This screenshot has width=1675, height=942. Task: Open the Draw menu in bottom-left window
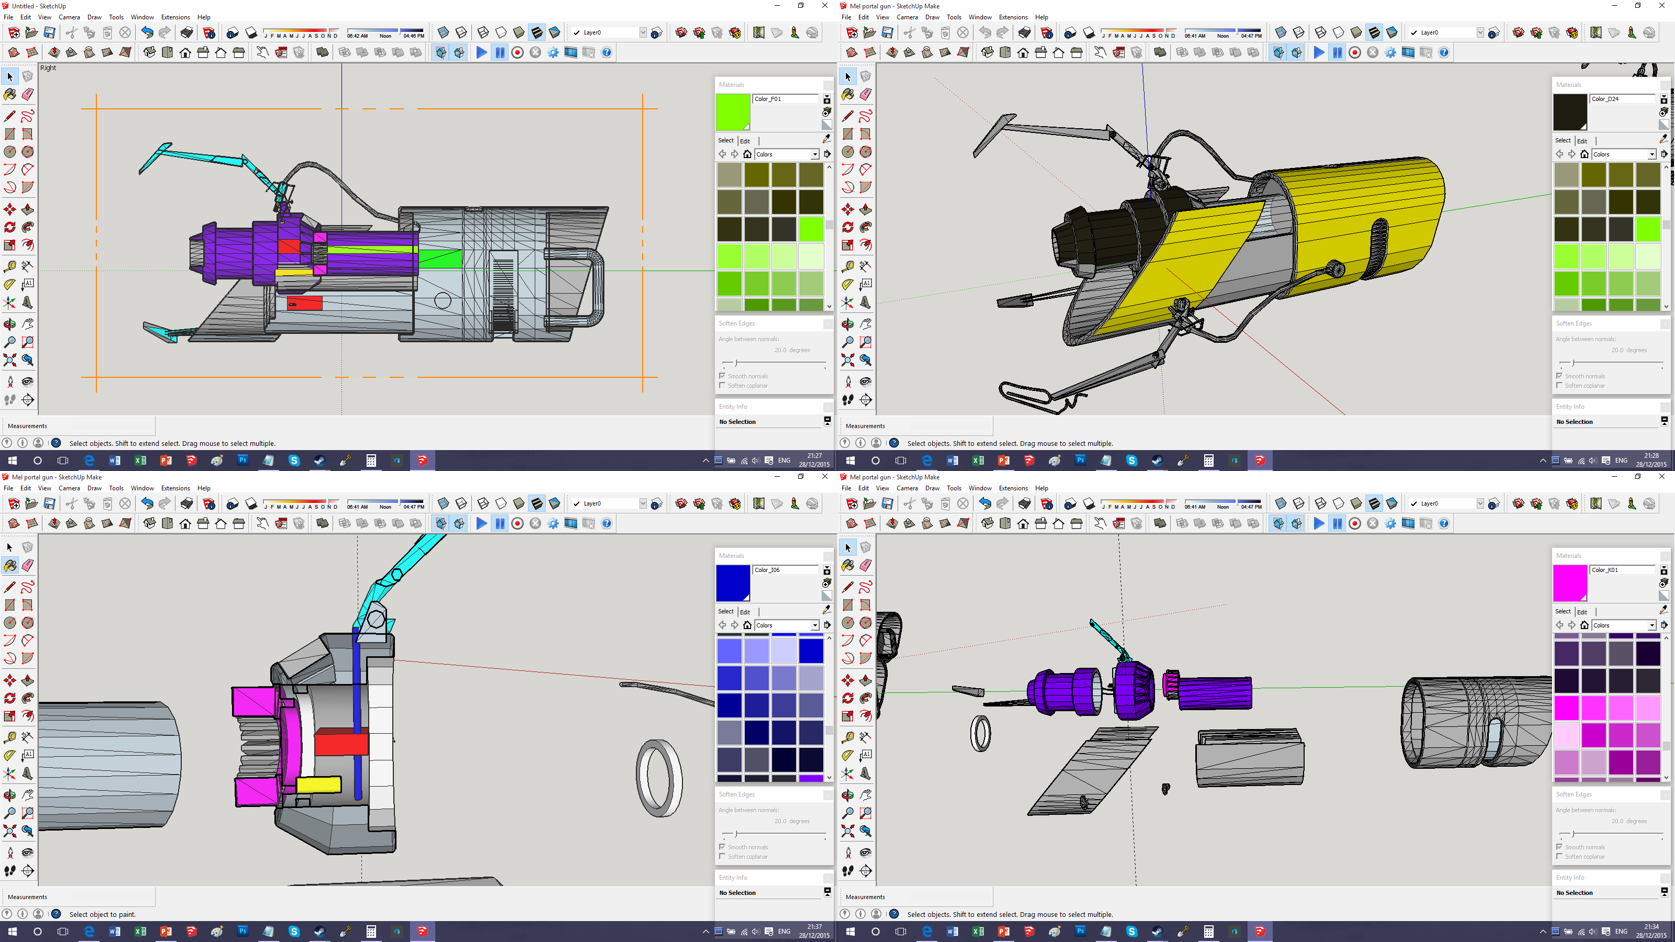click(x=94, y=488)
